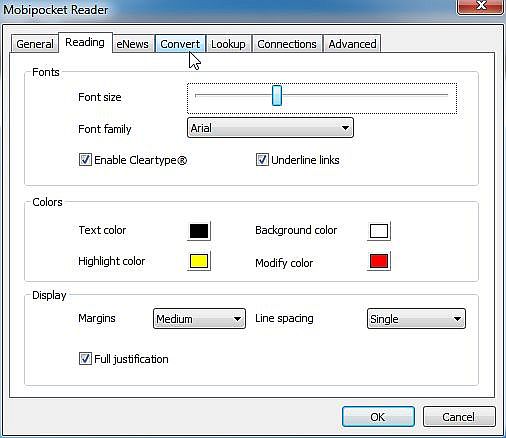Disable the Enable Cleartype checkbox
Image resolution: width=506 pixels, height=438 pixels.
(x=85, y=160)
